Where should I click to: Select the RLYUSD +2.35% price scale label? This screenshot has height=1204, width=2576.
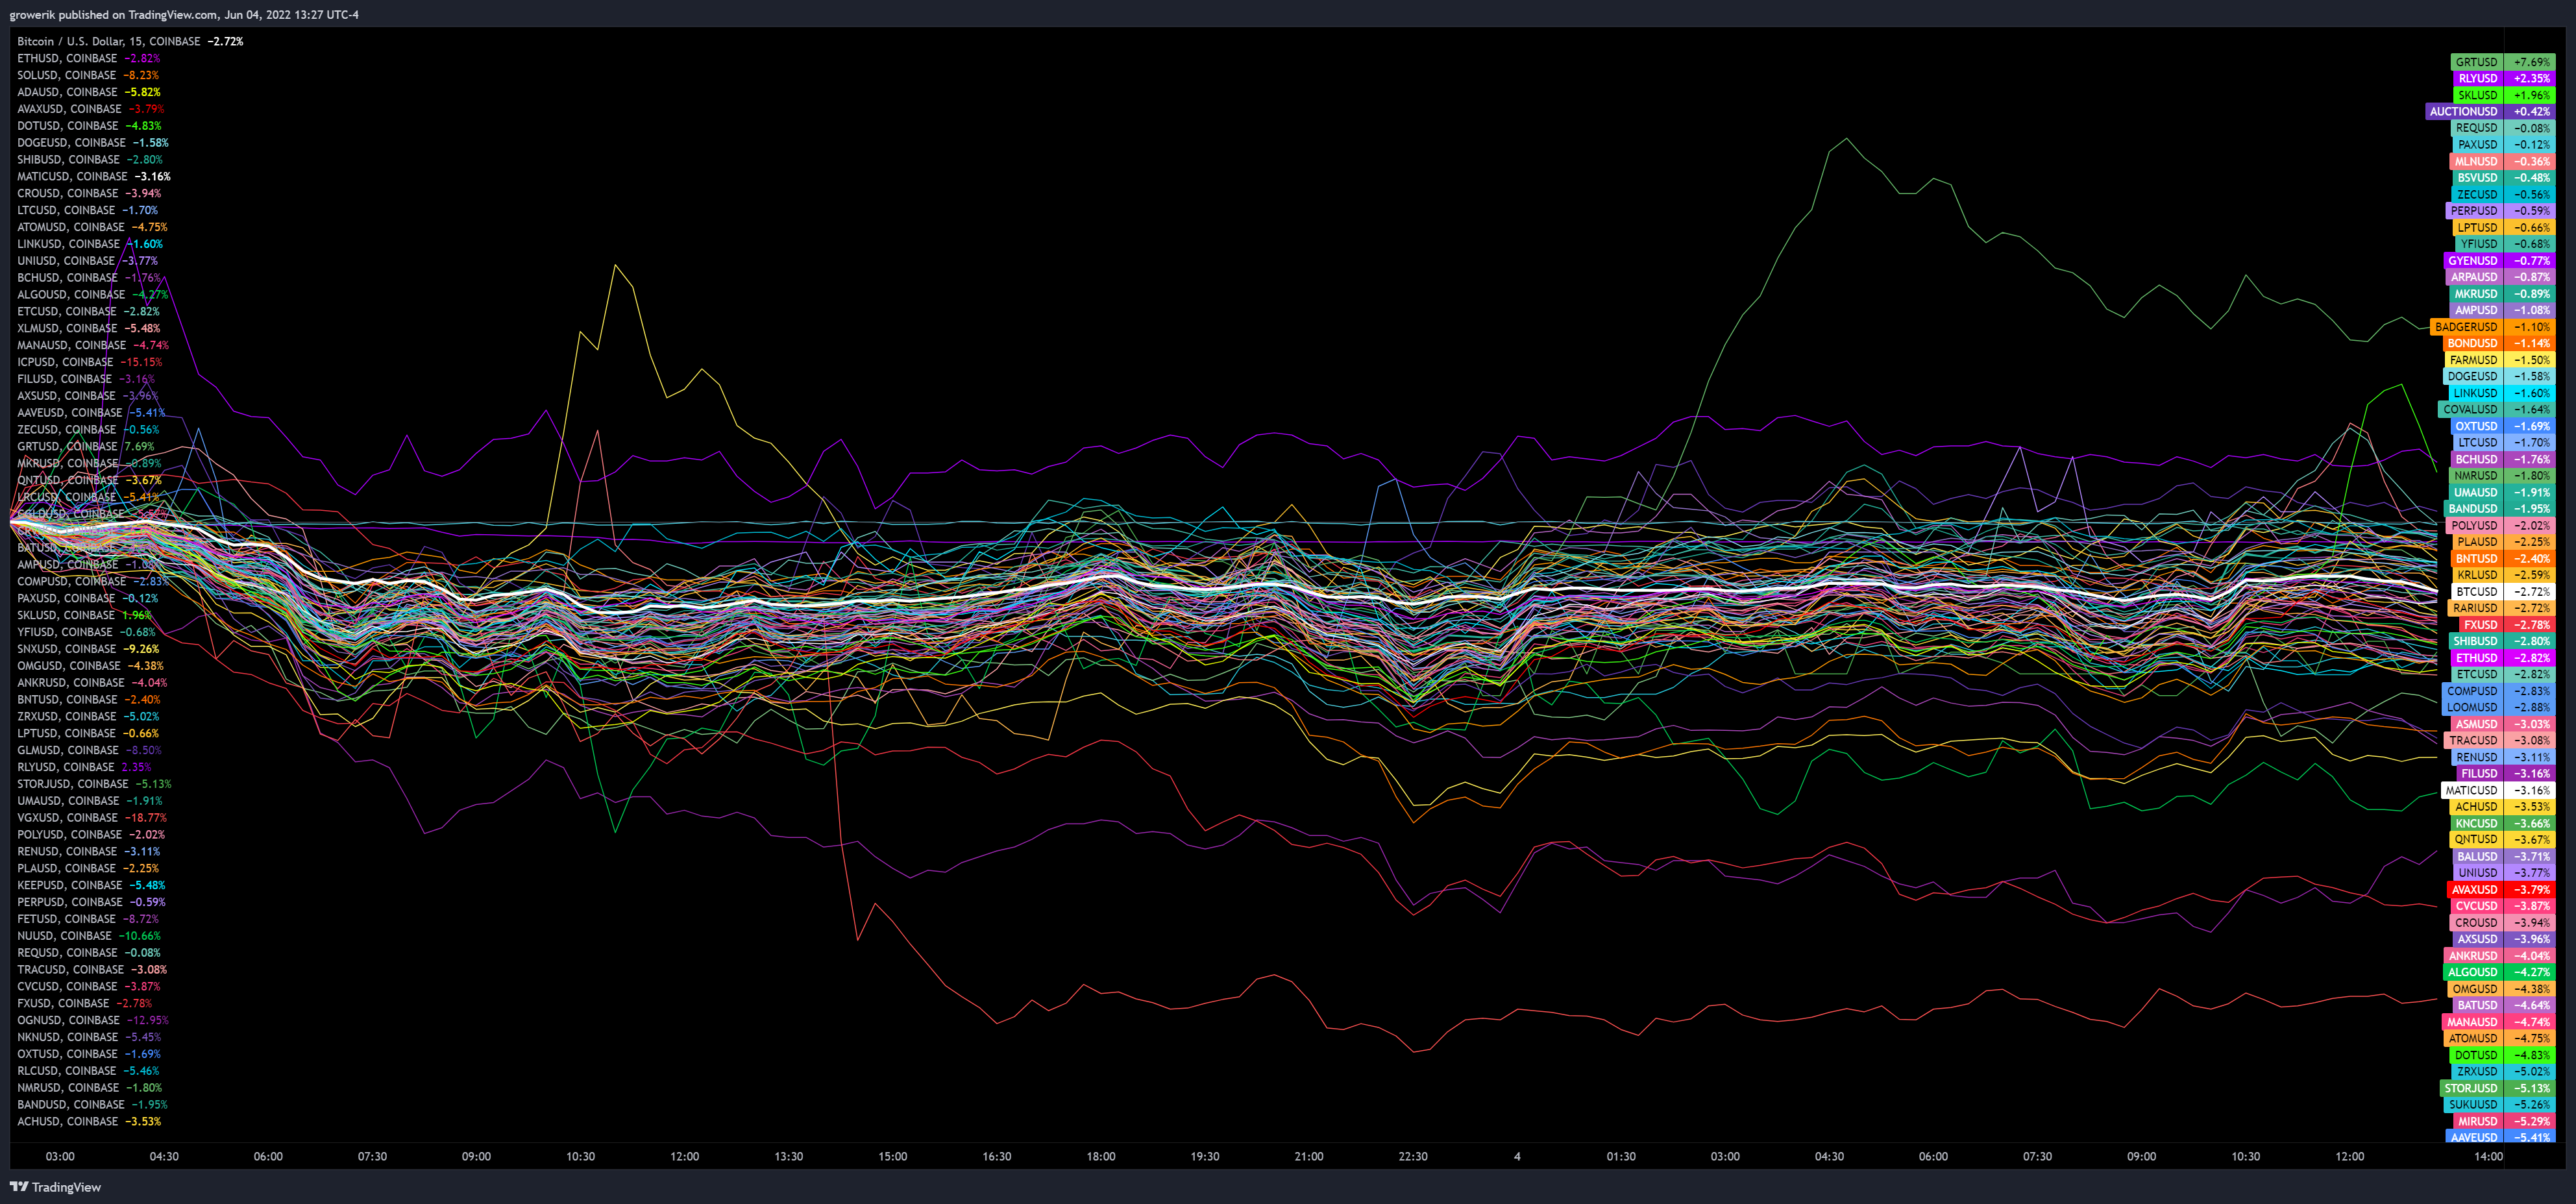point(2503,78)
